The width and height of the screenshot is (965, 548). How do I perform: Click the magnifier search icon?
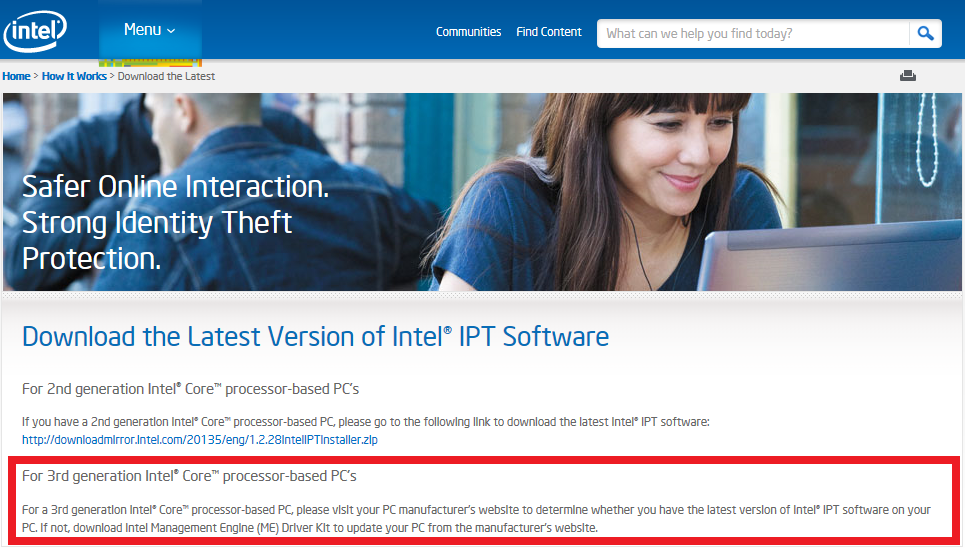(925, 33)
